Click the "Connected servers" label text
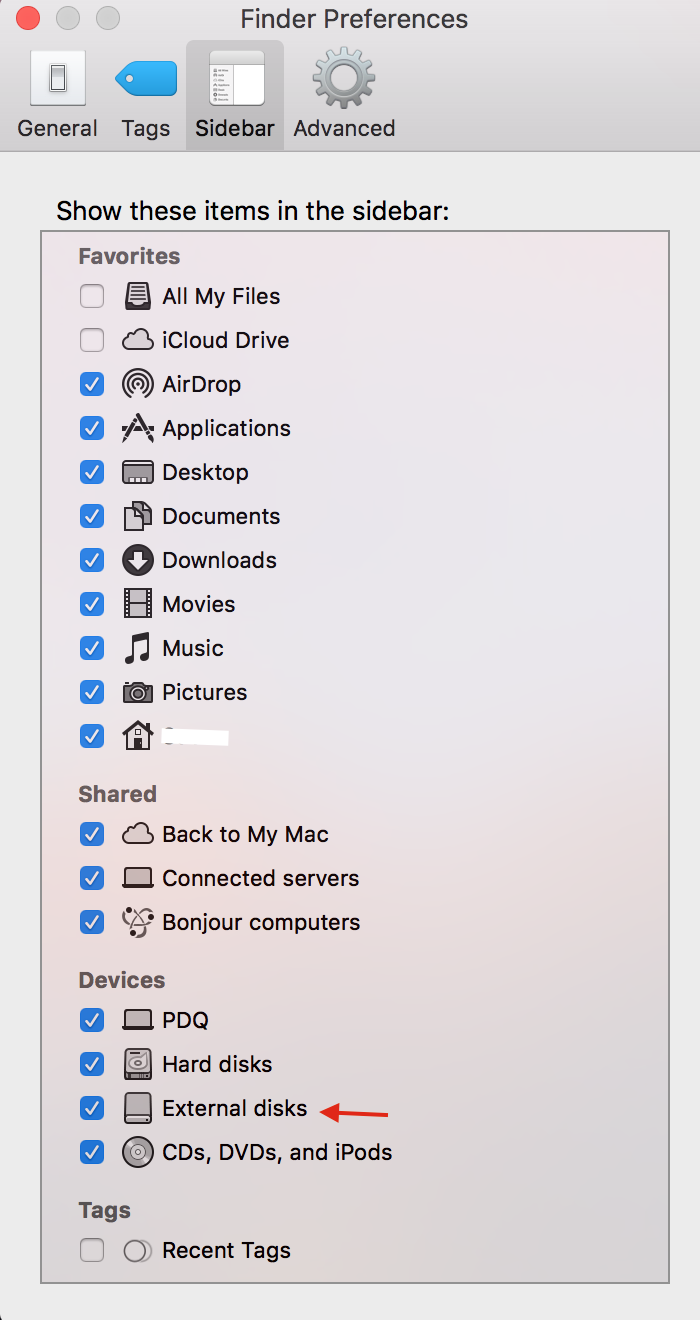Image resolution: width=700 pixels, height=1320 pixels. [x=261, y=878]
